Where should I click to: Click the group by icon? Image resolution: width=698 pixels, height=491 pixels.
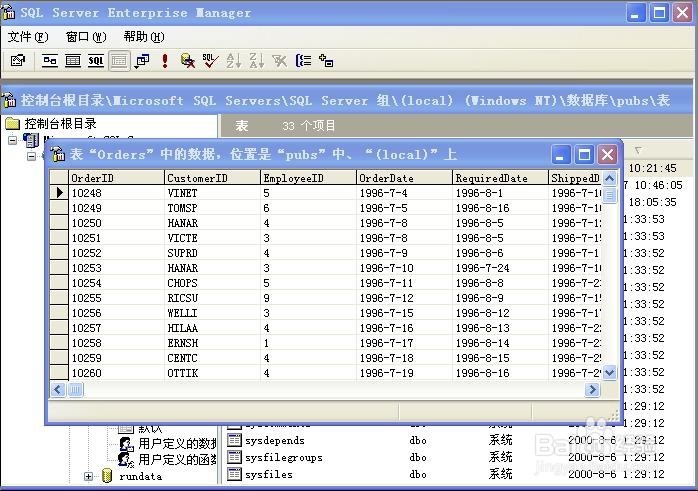303,61
